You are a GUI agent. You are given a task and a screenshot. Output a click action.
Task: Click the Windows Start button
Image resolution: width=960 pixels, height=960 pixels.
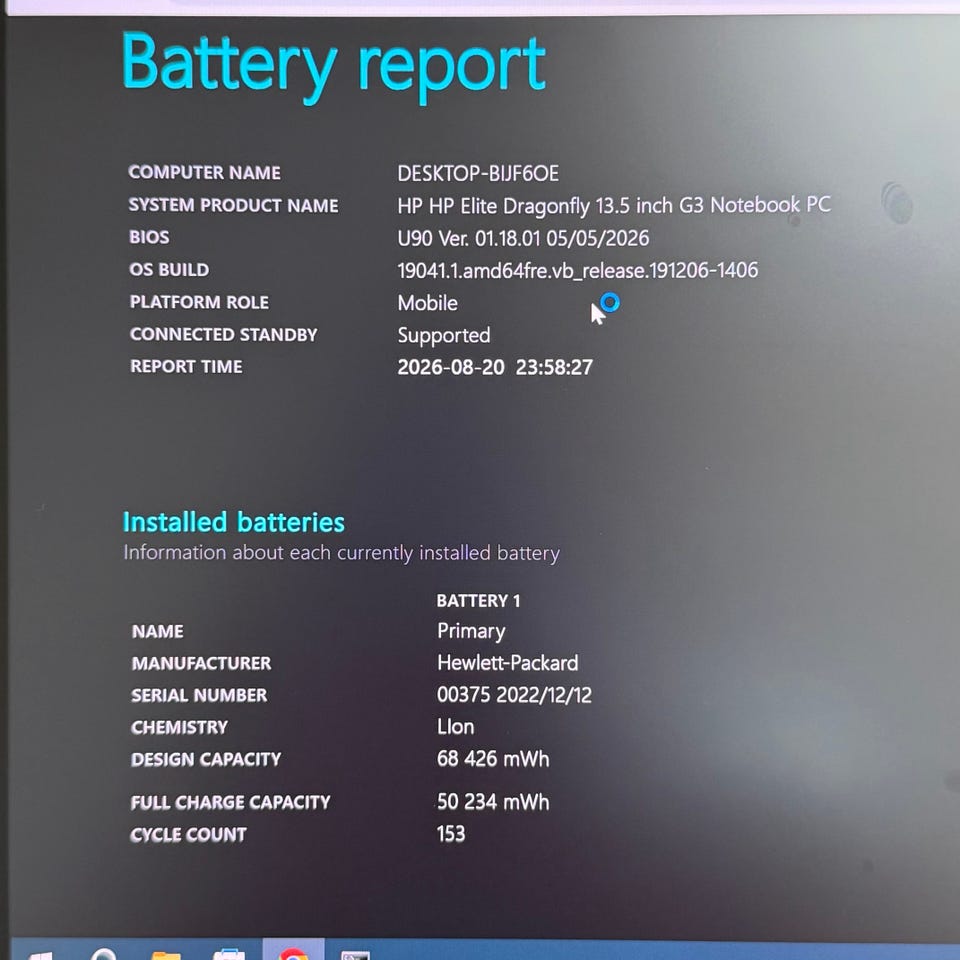[x=41, y=954]
